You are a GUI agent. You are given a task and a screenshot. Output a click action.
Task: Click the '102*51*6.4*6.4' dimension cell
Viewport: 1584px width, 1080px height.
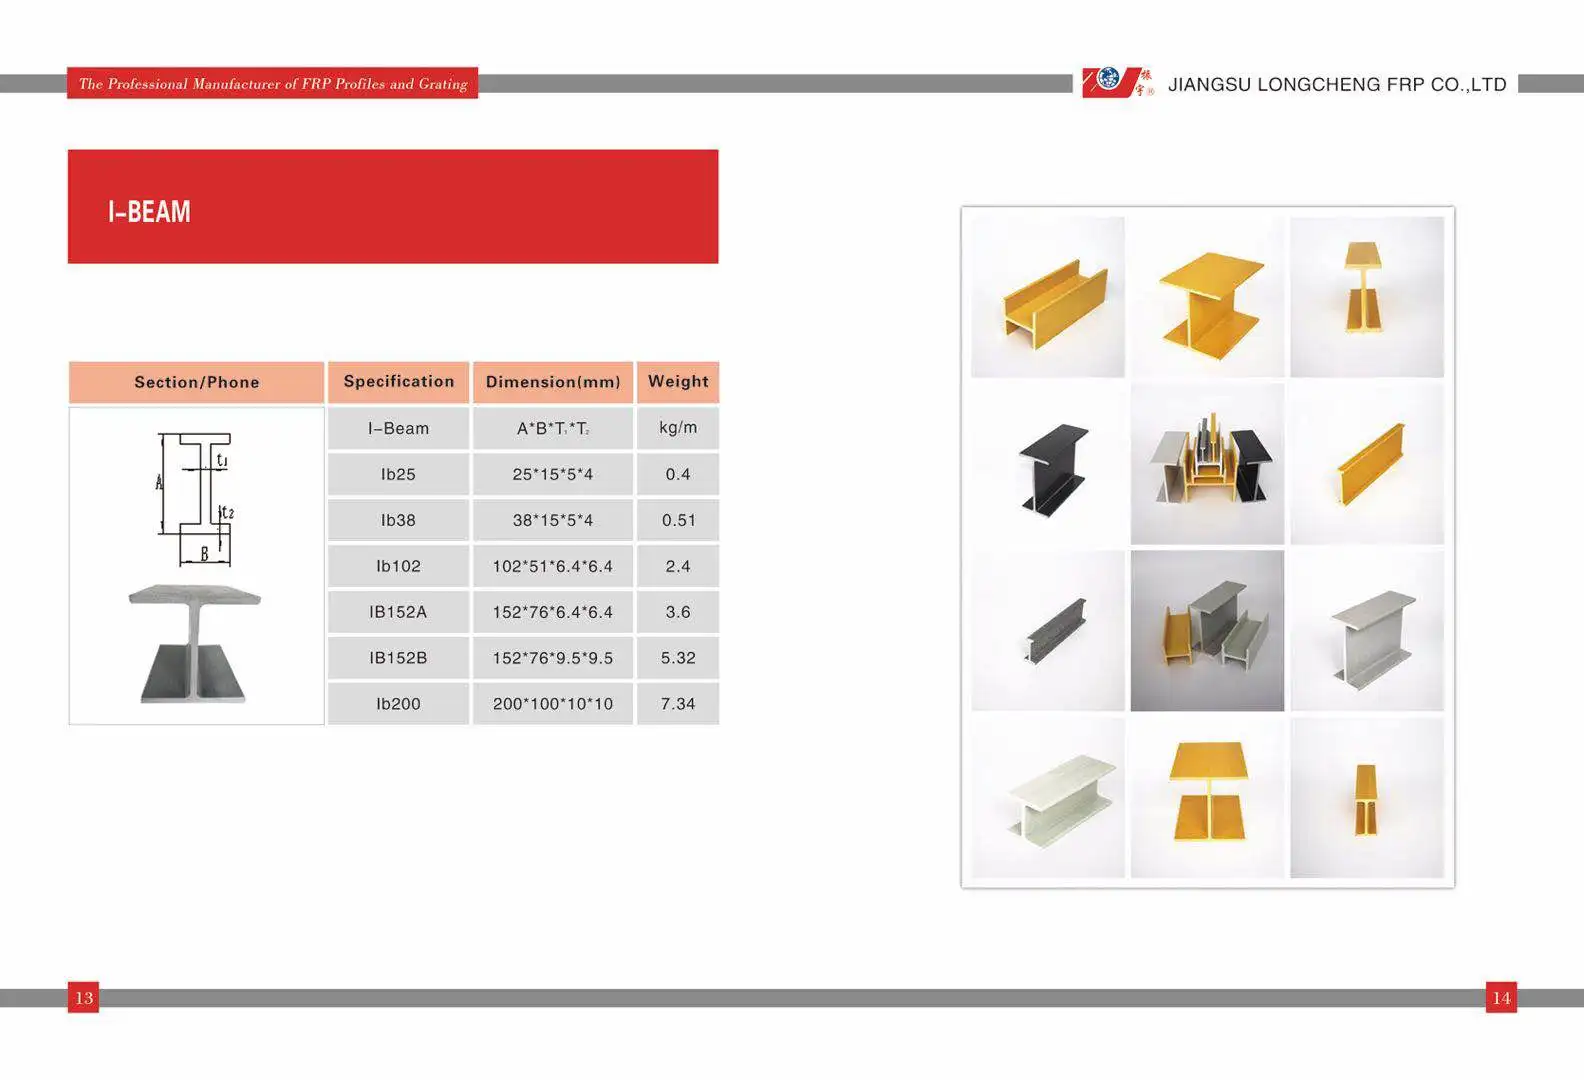click(553, 566)
